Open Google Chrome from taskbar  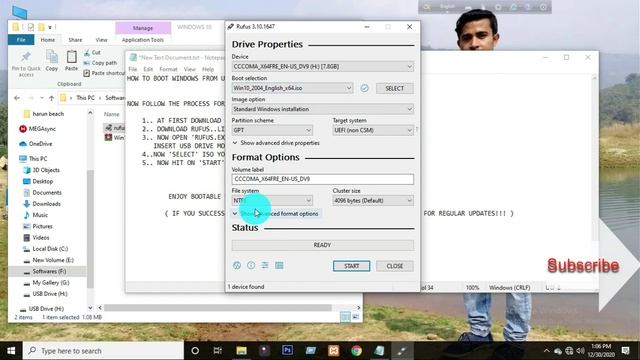[356, 351]
